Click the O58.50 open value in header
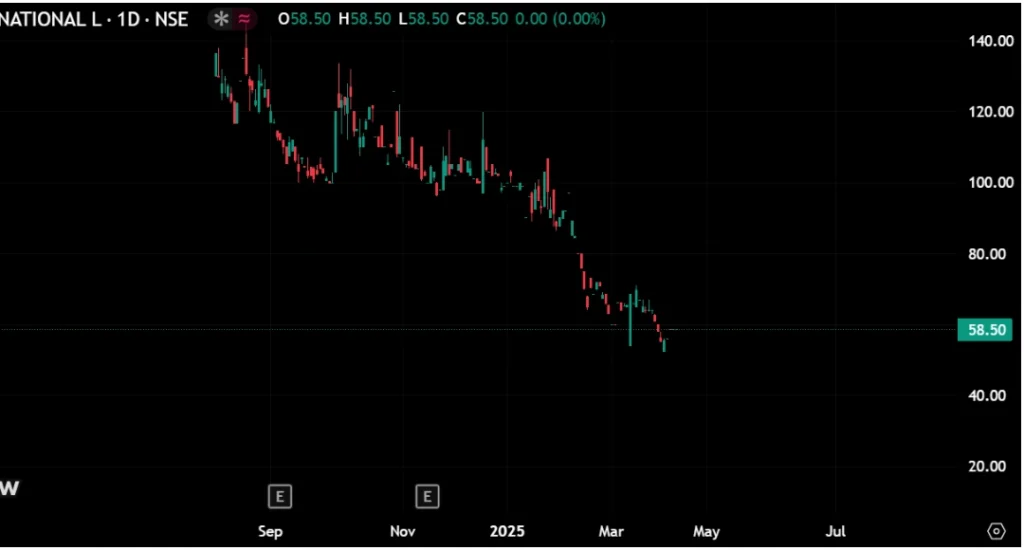This screenshot has width=1024, height=550. (304, 20)
